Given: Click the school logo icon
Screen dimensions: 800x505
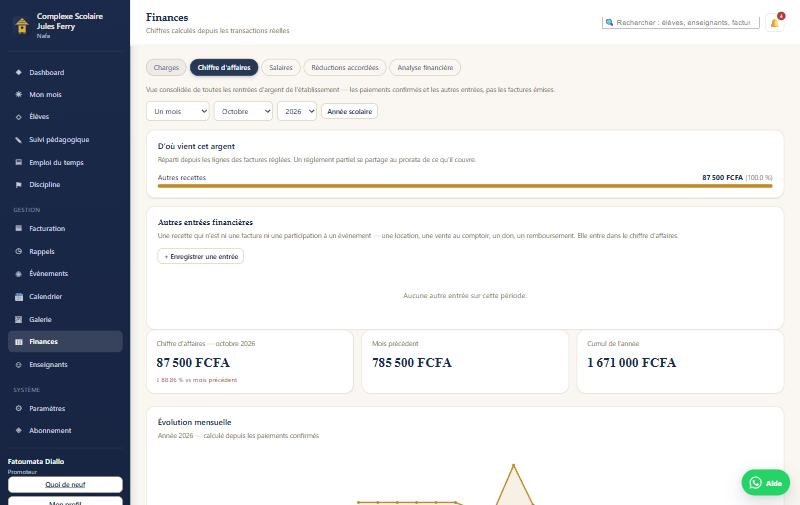Looking at the screenshot, I should coord(22,26).
